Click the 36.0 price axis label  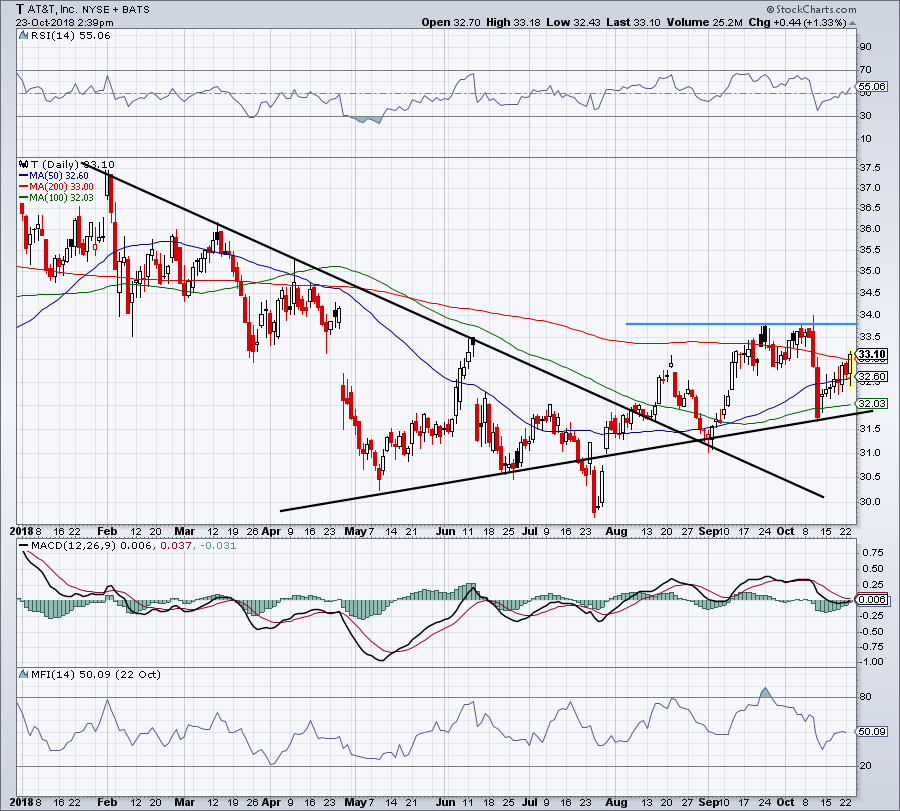[870, 228]
